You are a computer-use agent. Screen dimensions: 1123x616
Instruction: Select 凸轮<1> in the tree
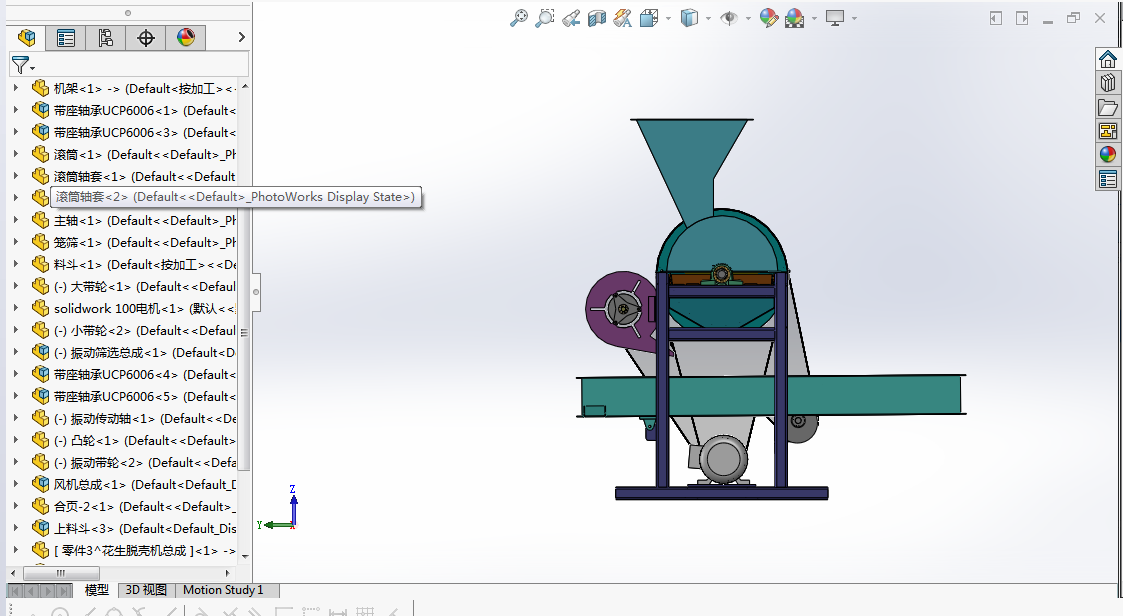[145, 441]
